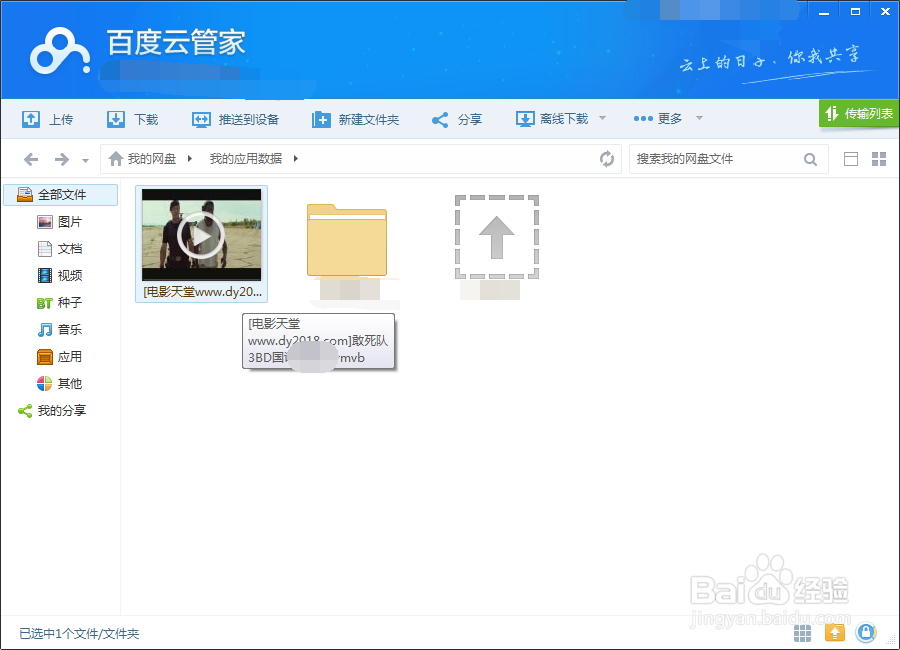
Task: Switch to list view mode
Action: tap(851, 158)
